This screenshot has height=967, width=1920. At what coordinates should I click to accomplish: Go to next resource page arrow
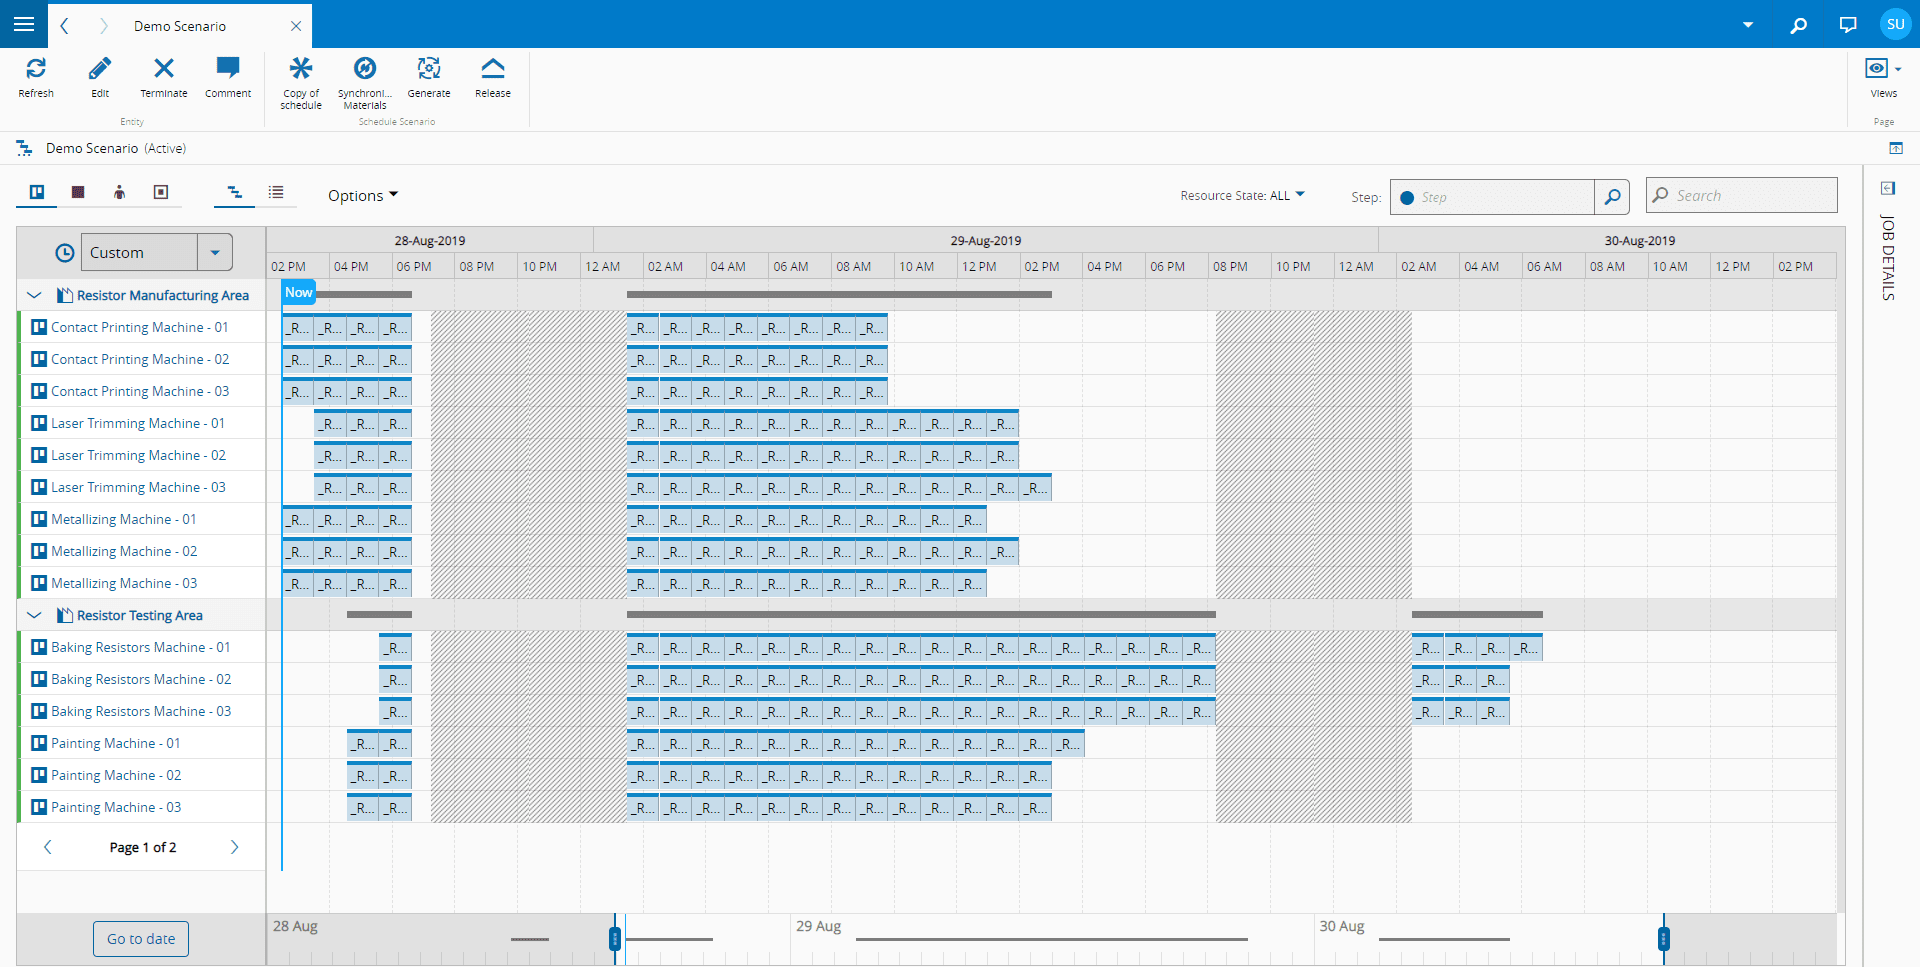coord(235,847)
